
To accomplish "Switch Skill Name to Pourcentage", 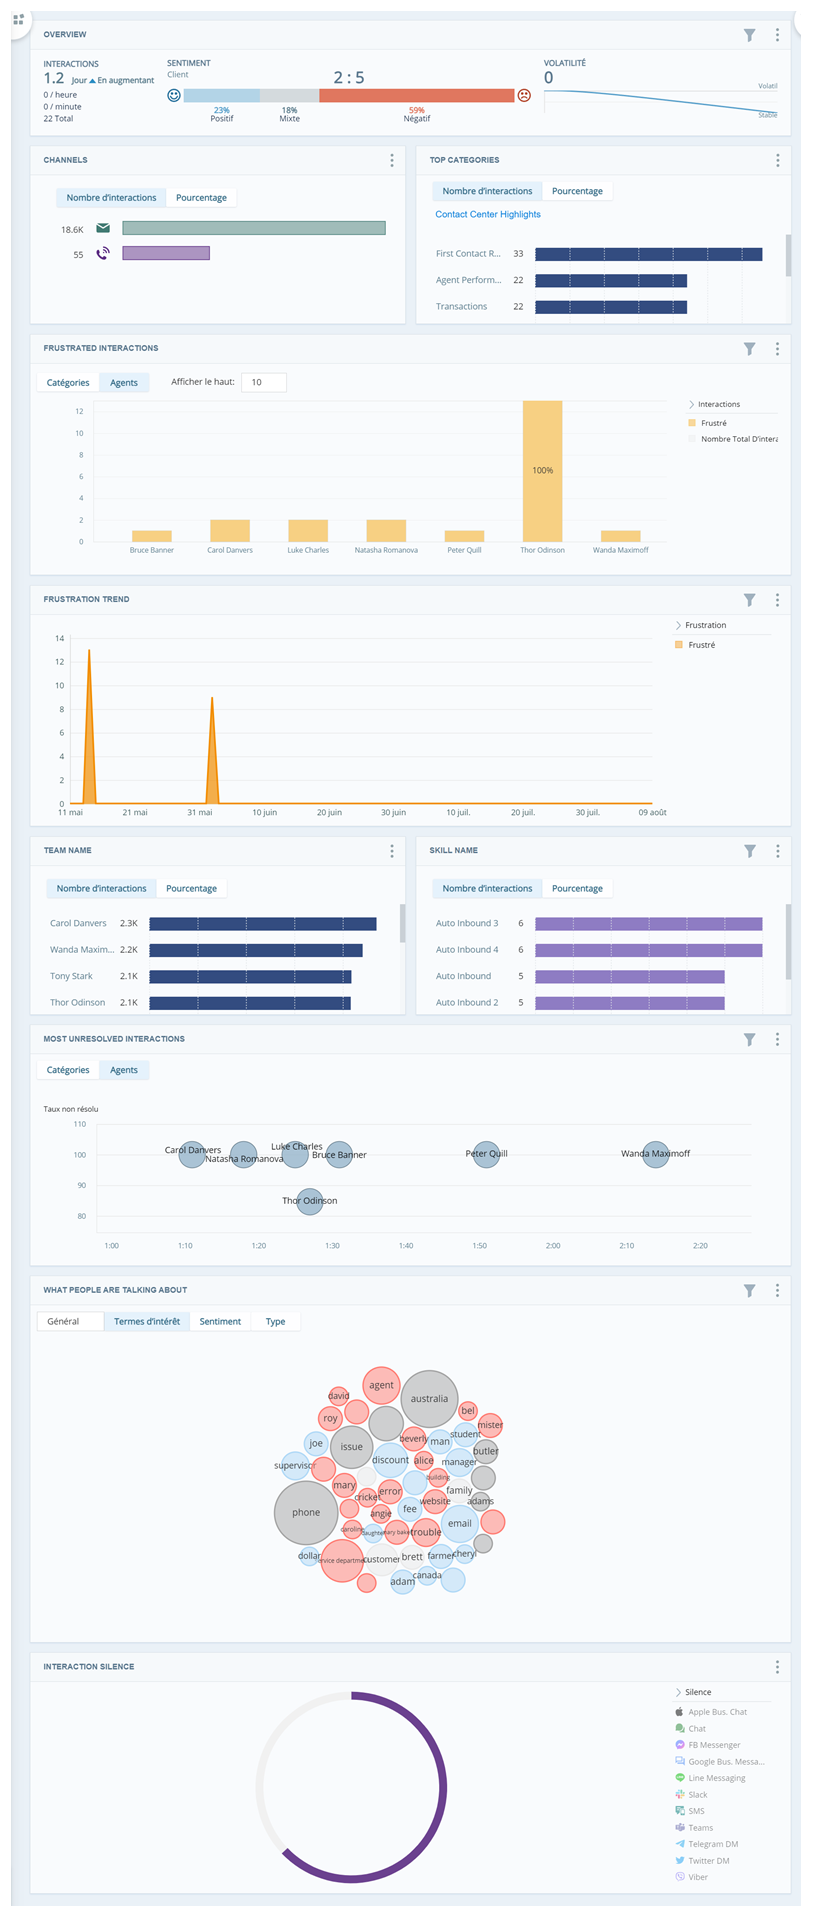I will click(577, 889).
